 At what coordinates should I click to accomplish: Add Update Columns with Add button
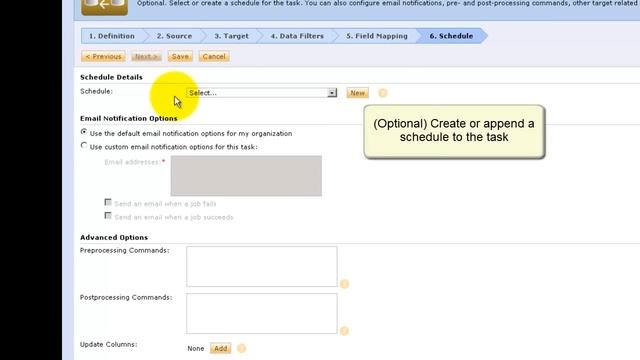click(x=220, y=348)
